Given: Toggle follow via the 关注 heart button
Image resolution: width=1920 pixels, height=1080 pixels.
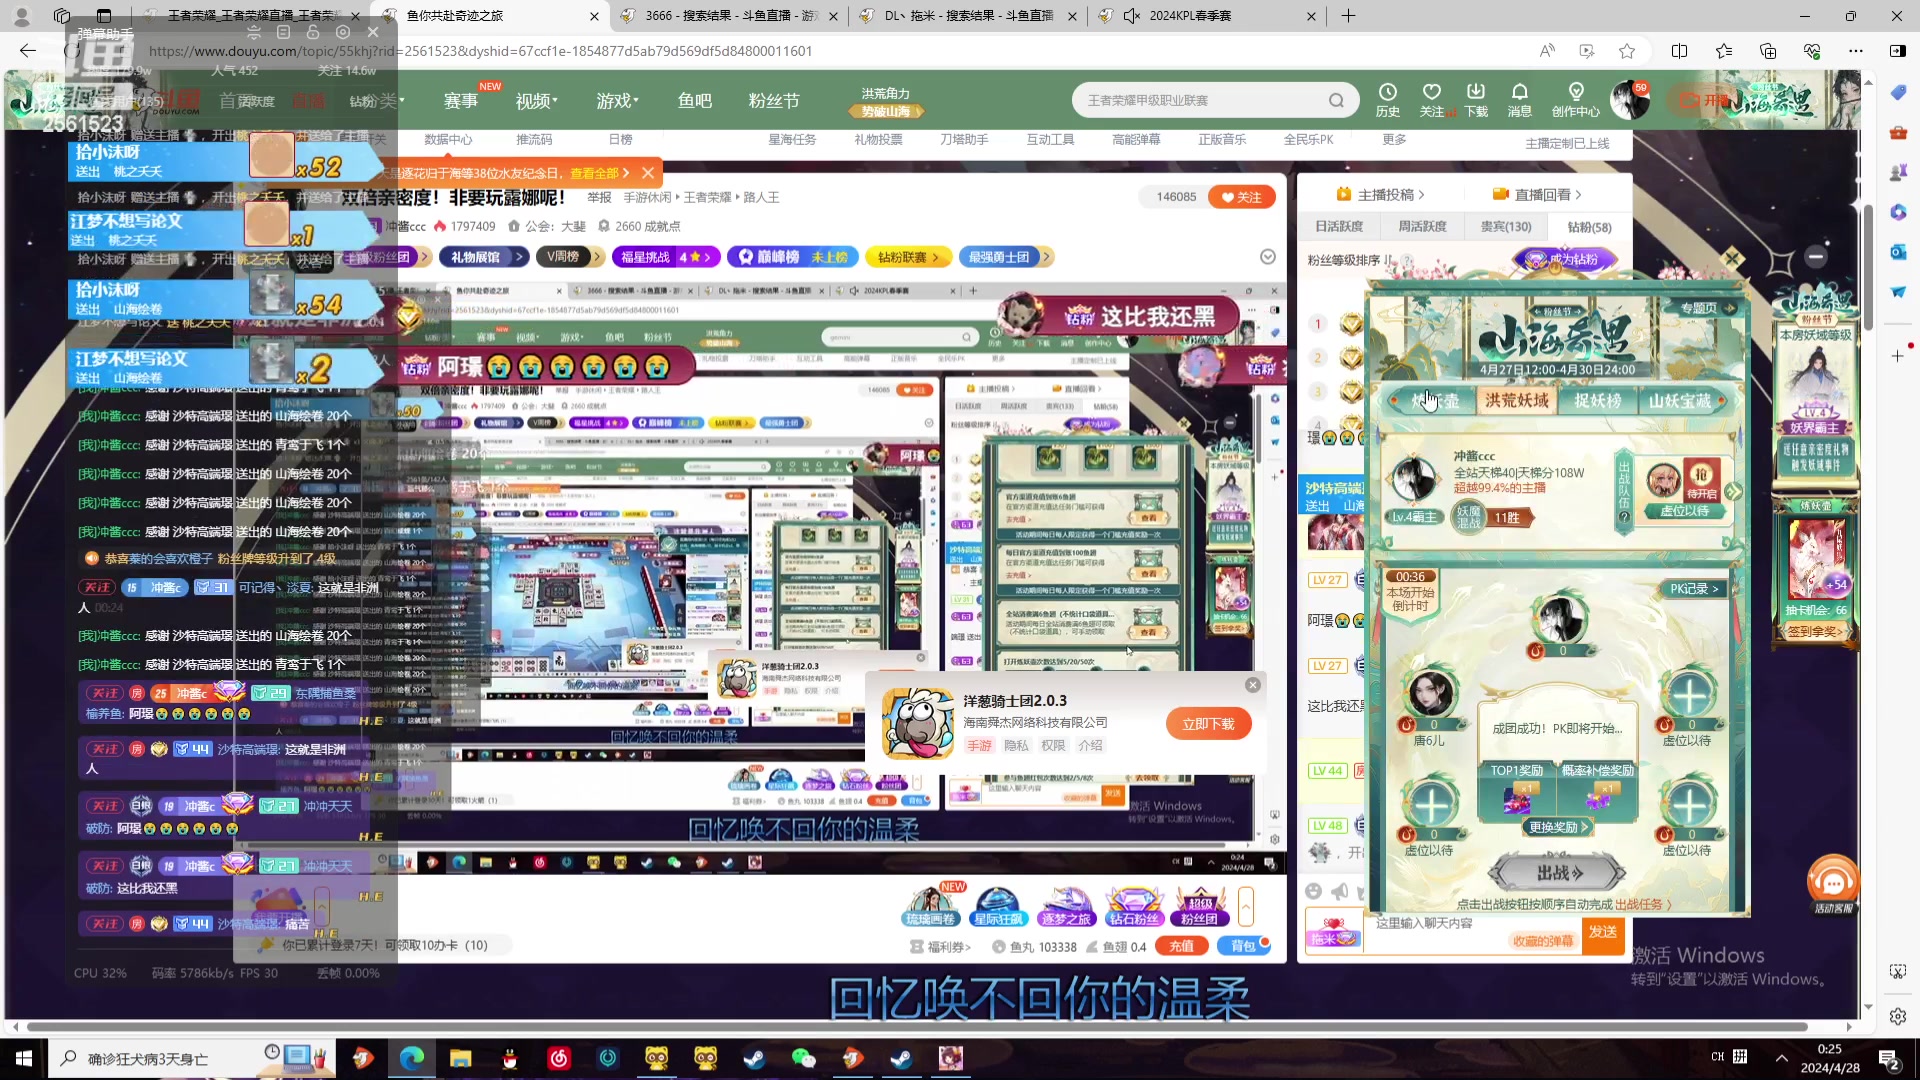Looking at the screenshot, I should click(1240, 196).
